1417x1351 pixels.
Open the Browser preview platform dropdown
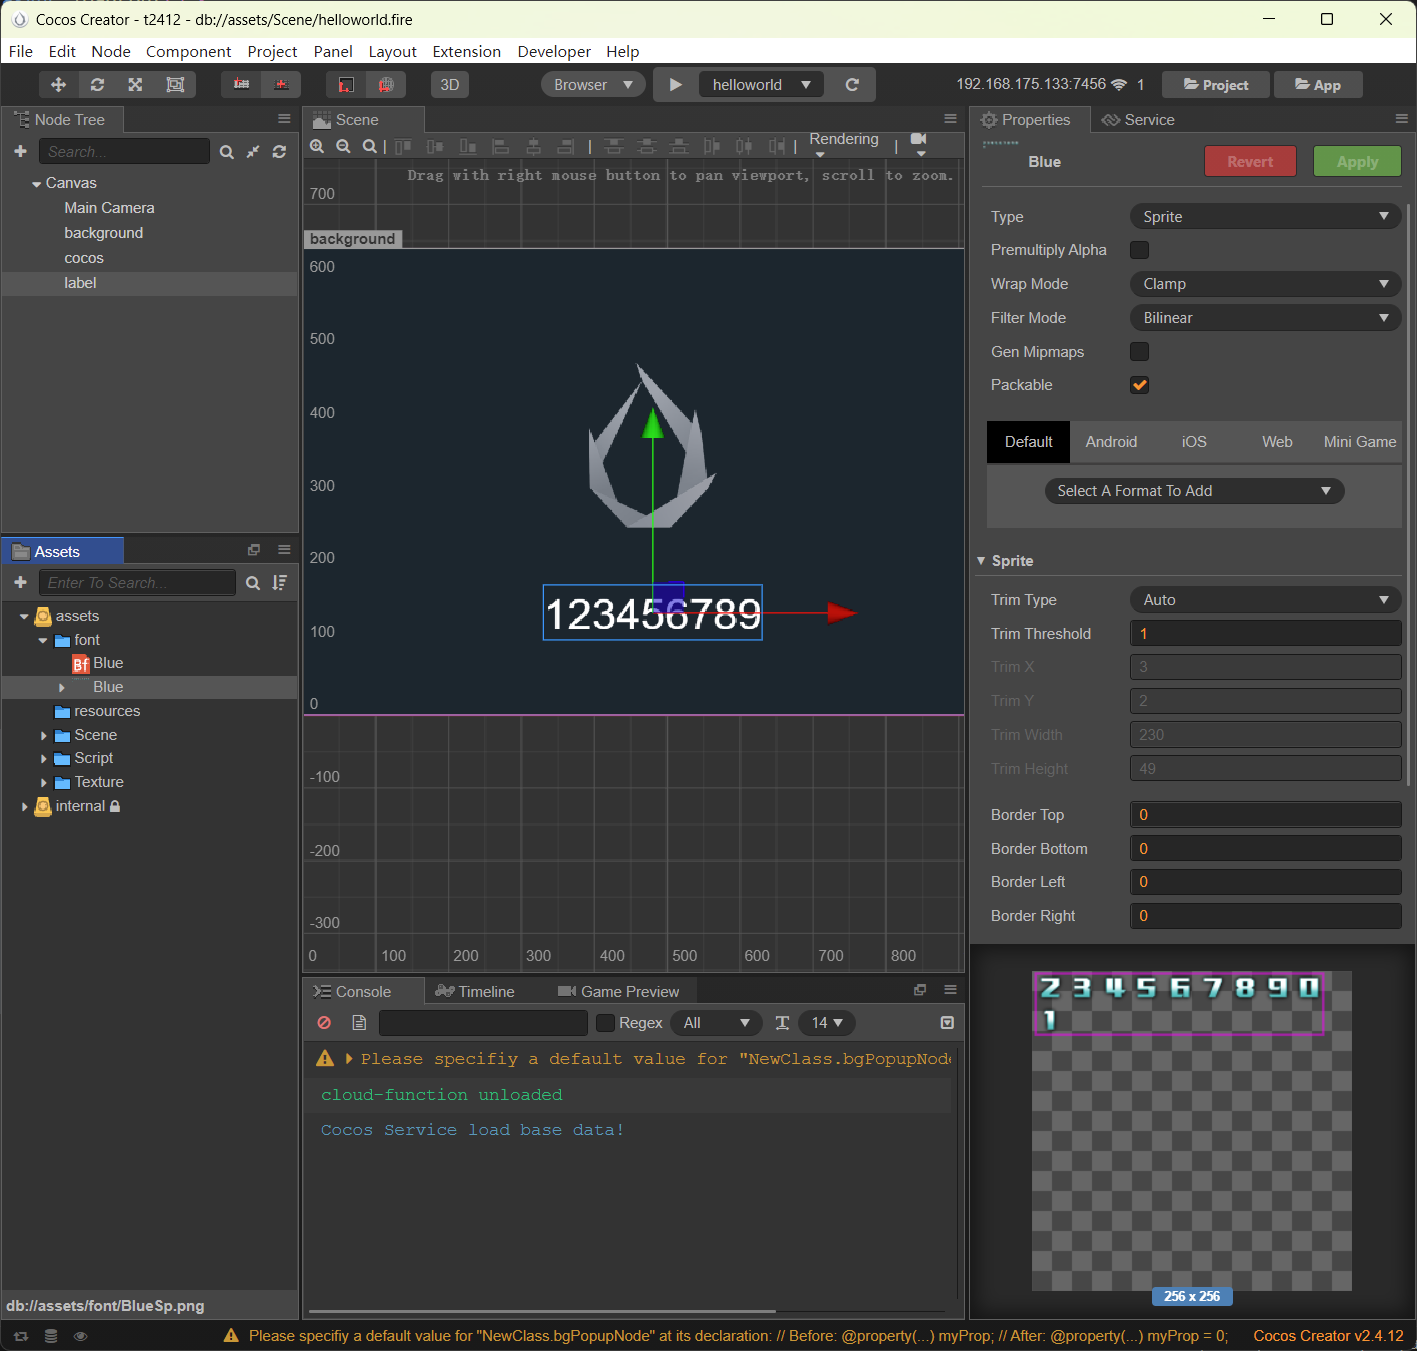pos(593,85)
